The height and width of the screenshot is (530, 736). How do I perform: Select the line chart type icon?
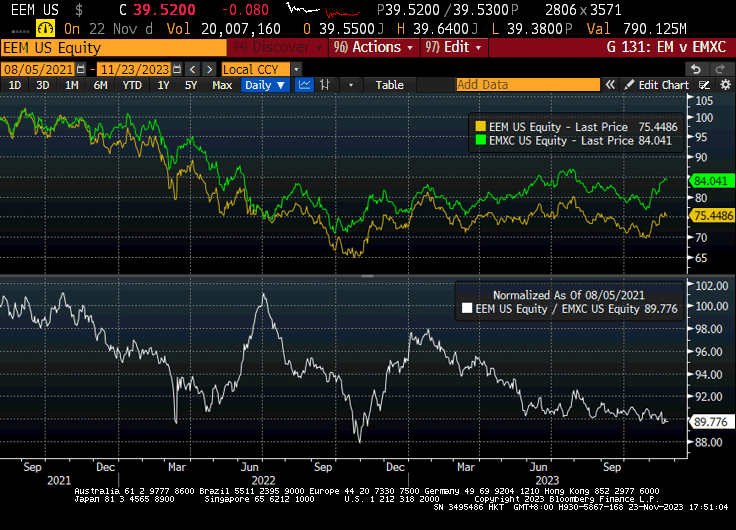[x=305, y=85]
